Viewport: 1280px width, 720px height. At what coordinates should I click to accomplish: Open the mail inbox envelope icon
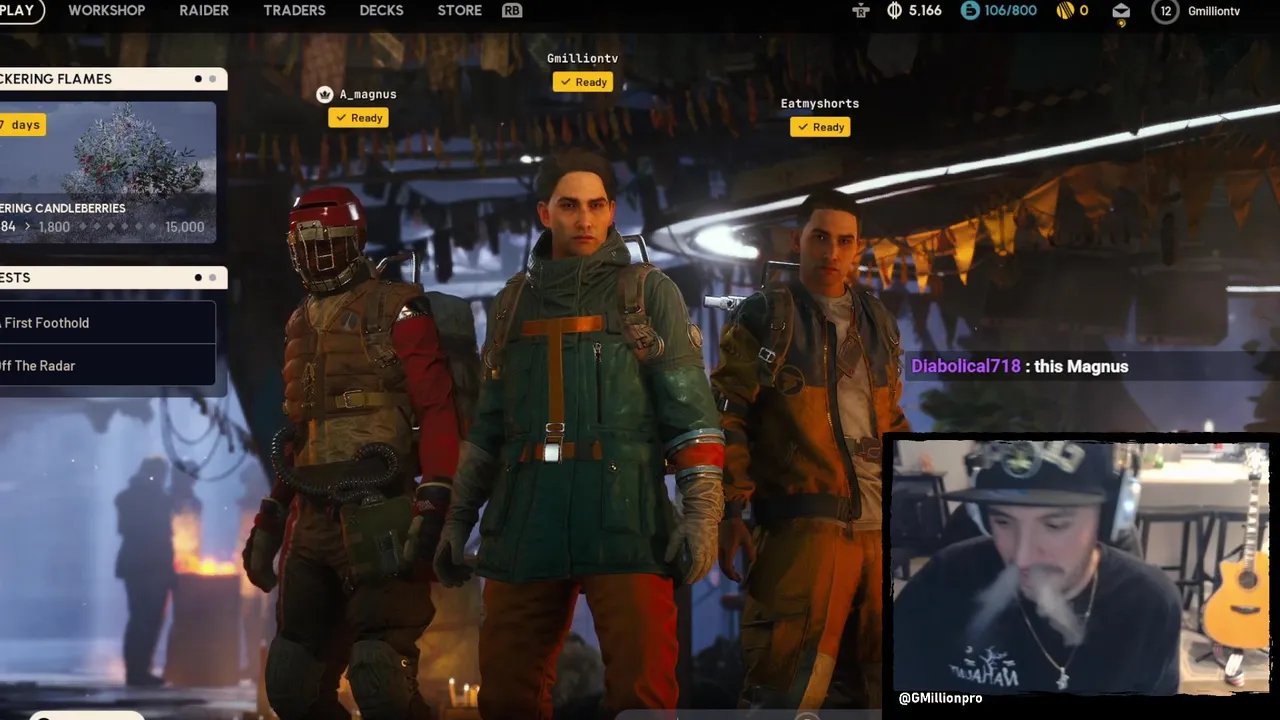(1121, 11)
